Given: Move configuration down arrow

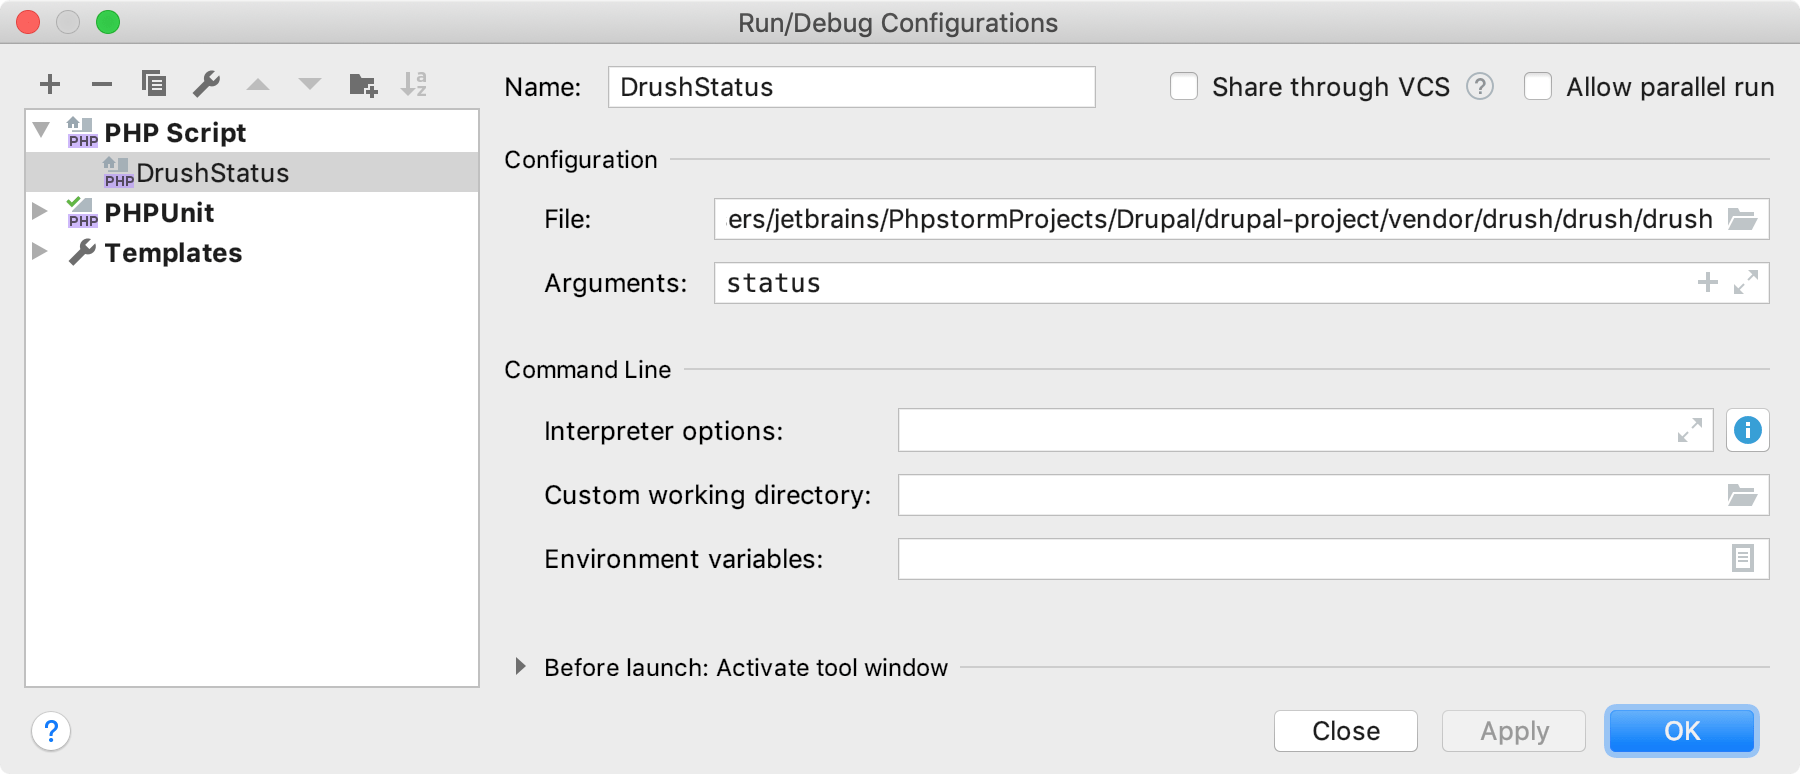Looking at the screenshot, I should point(310,84).
